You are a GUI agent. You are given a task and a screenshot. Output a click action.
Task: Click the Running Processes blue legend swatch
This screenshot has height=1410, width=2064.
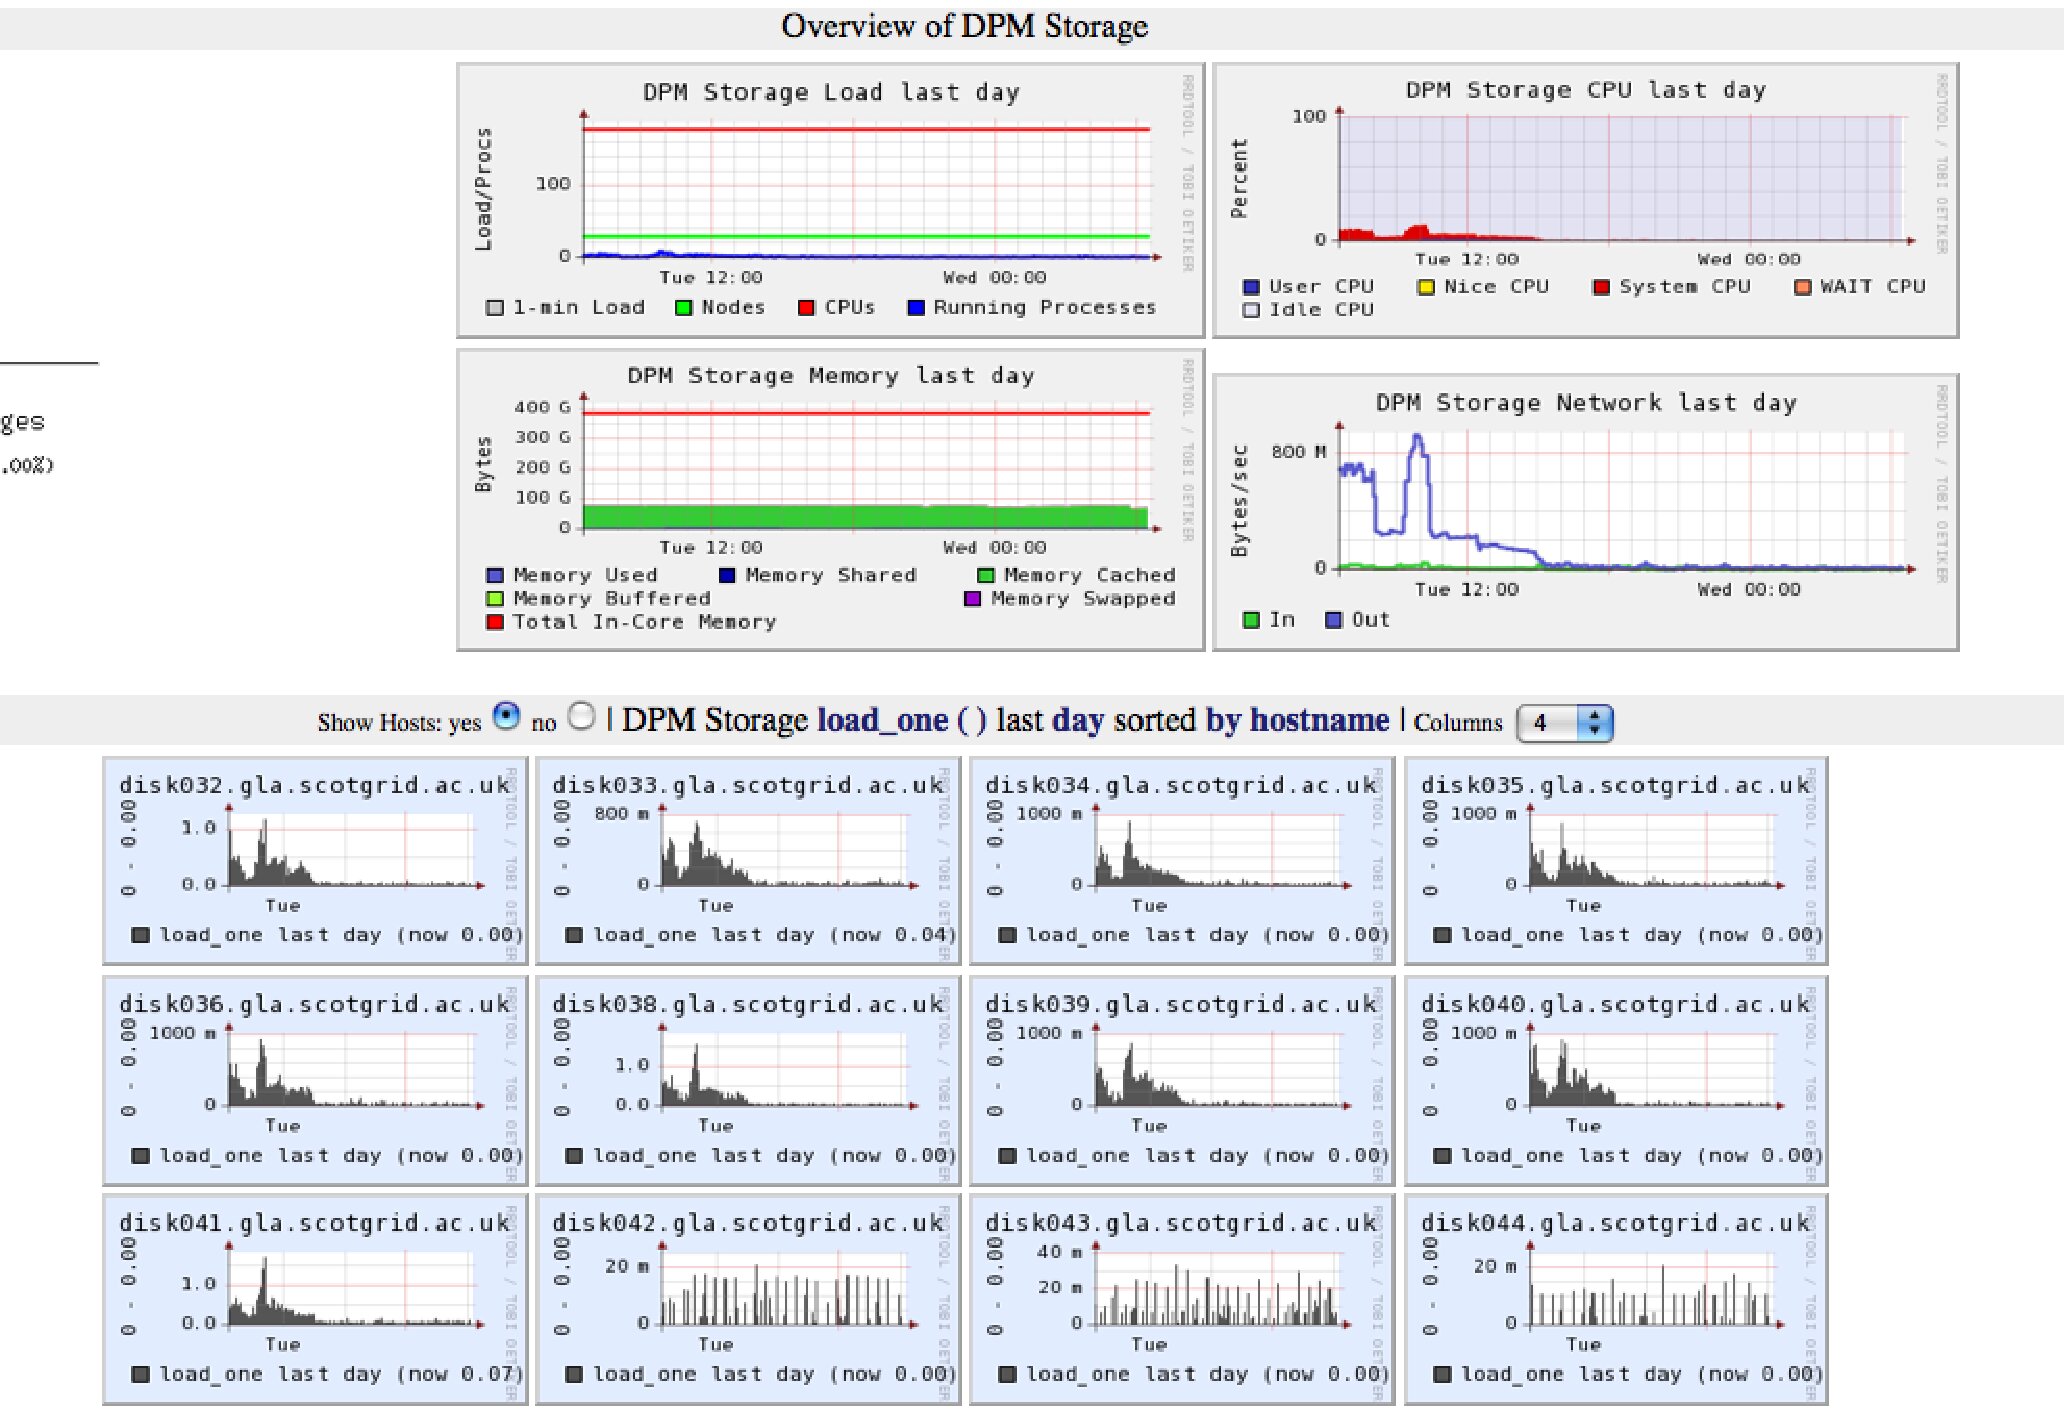click(916, 308)
